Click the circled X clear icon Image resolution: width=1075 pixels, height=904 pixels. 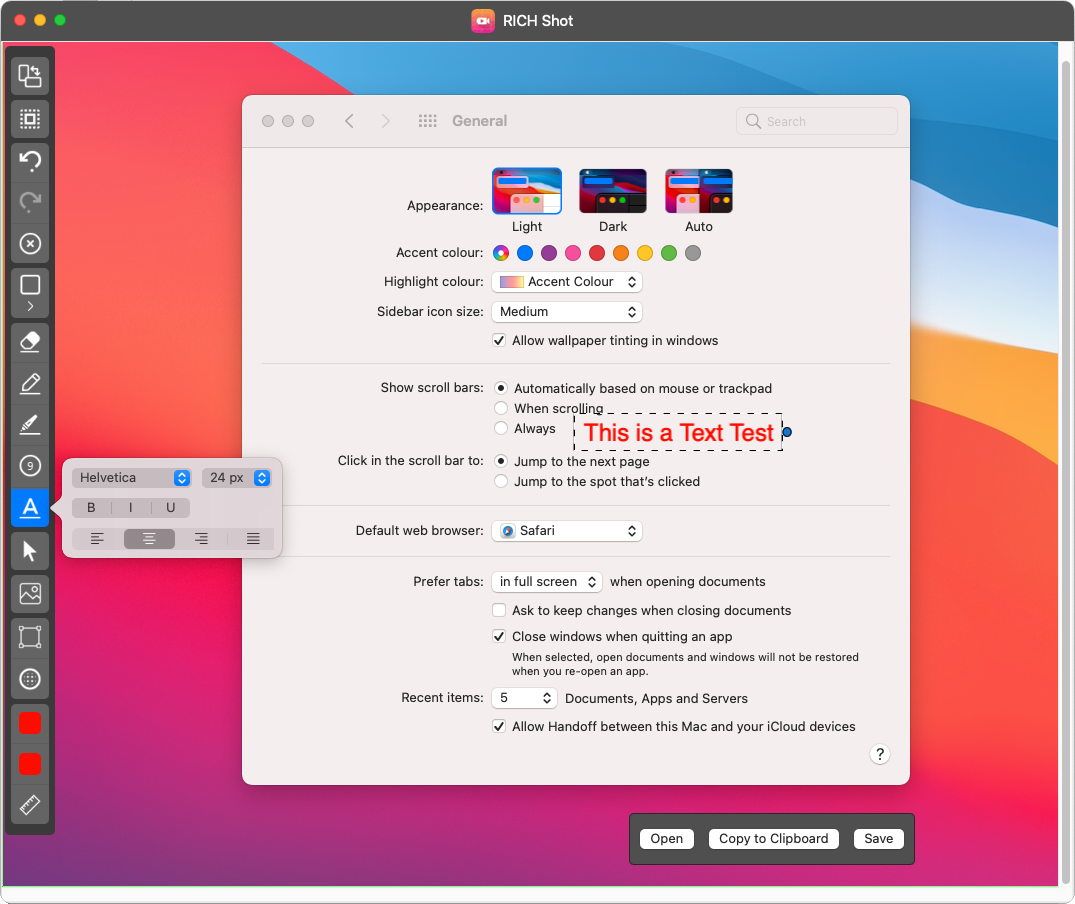29,244
